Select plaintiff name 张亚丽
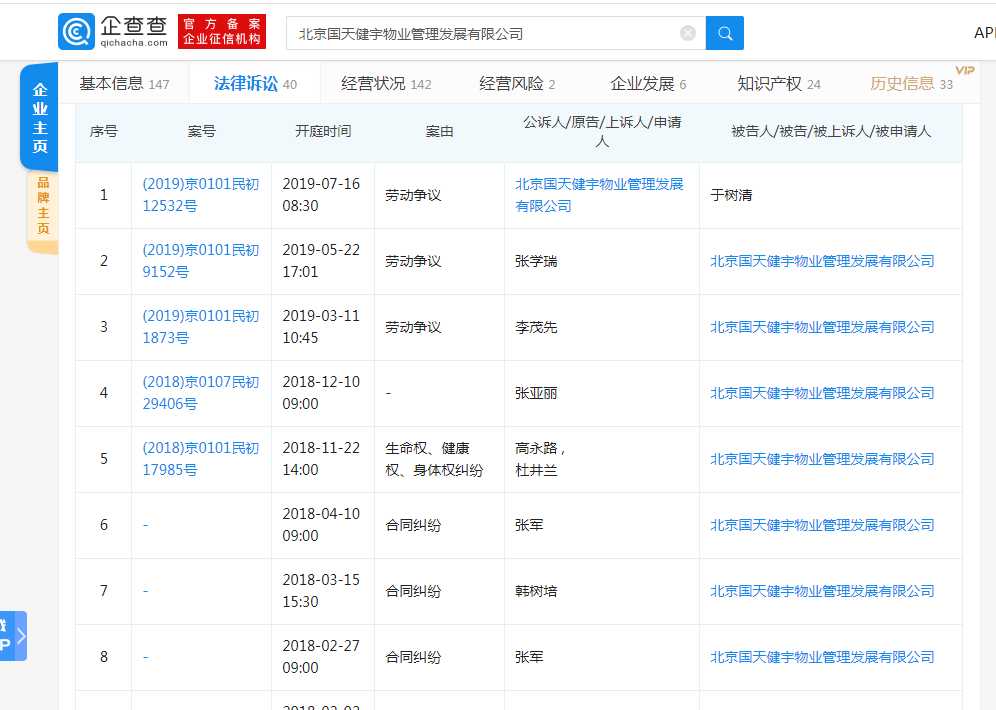This screenshot has width=996, height=710. pyautogui.click(x=536, y=393)
